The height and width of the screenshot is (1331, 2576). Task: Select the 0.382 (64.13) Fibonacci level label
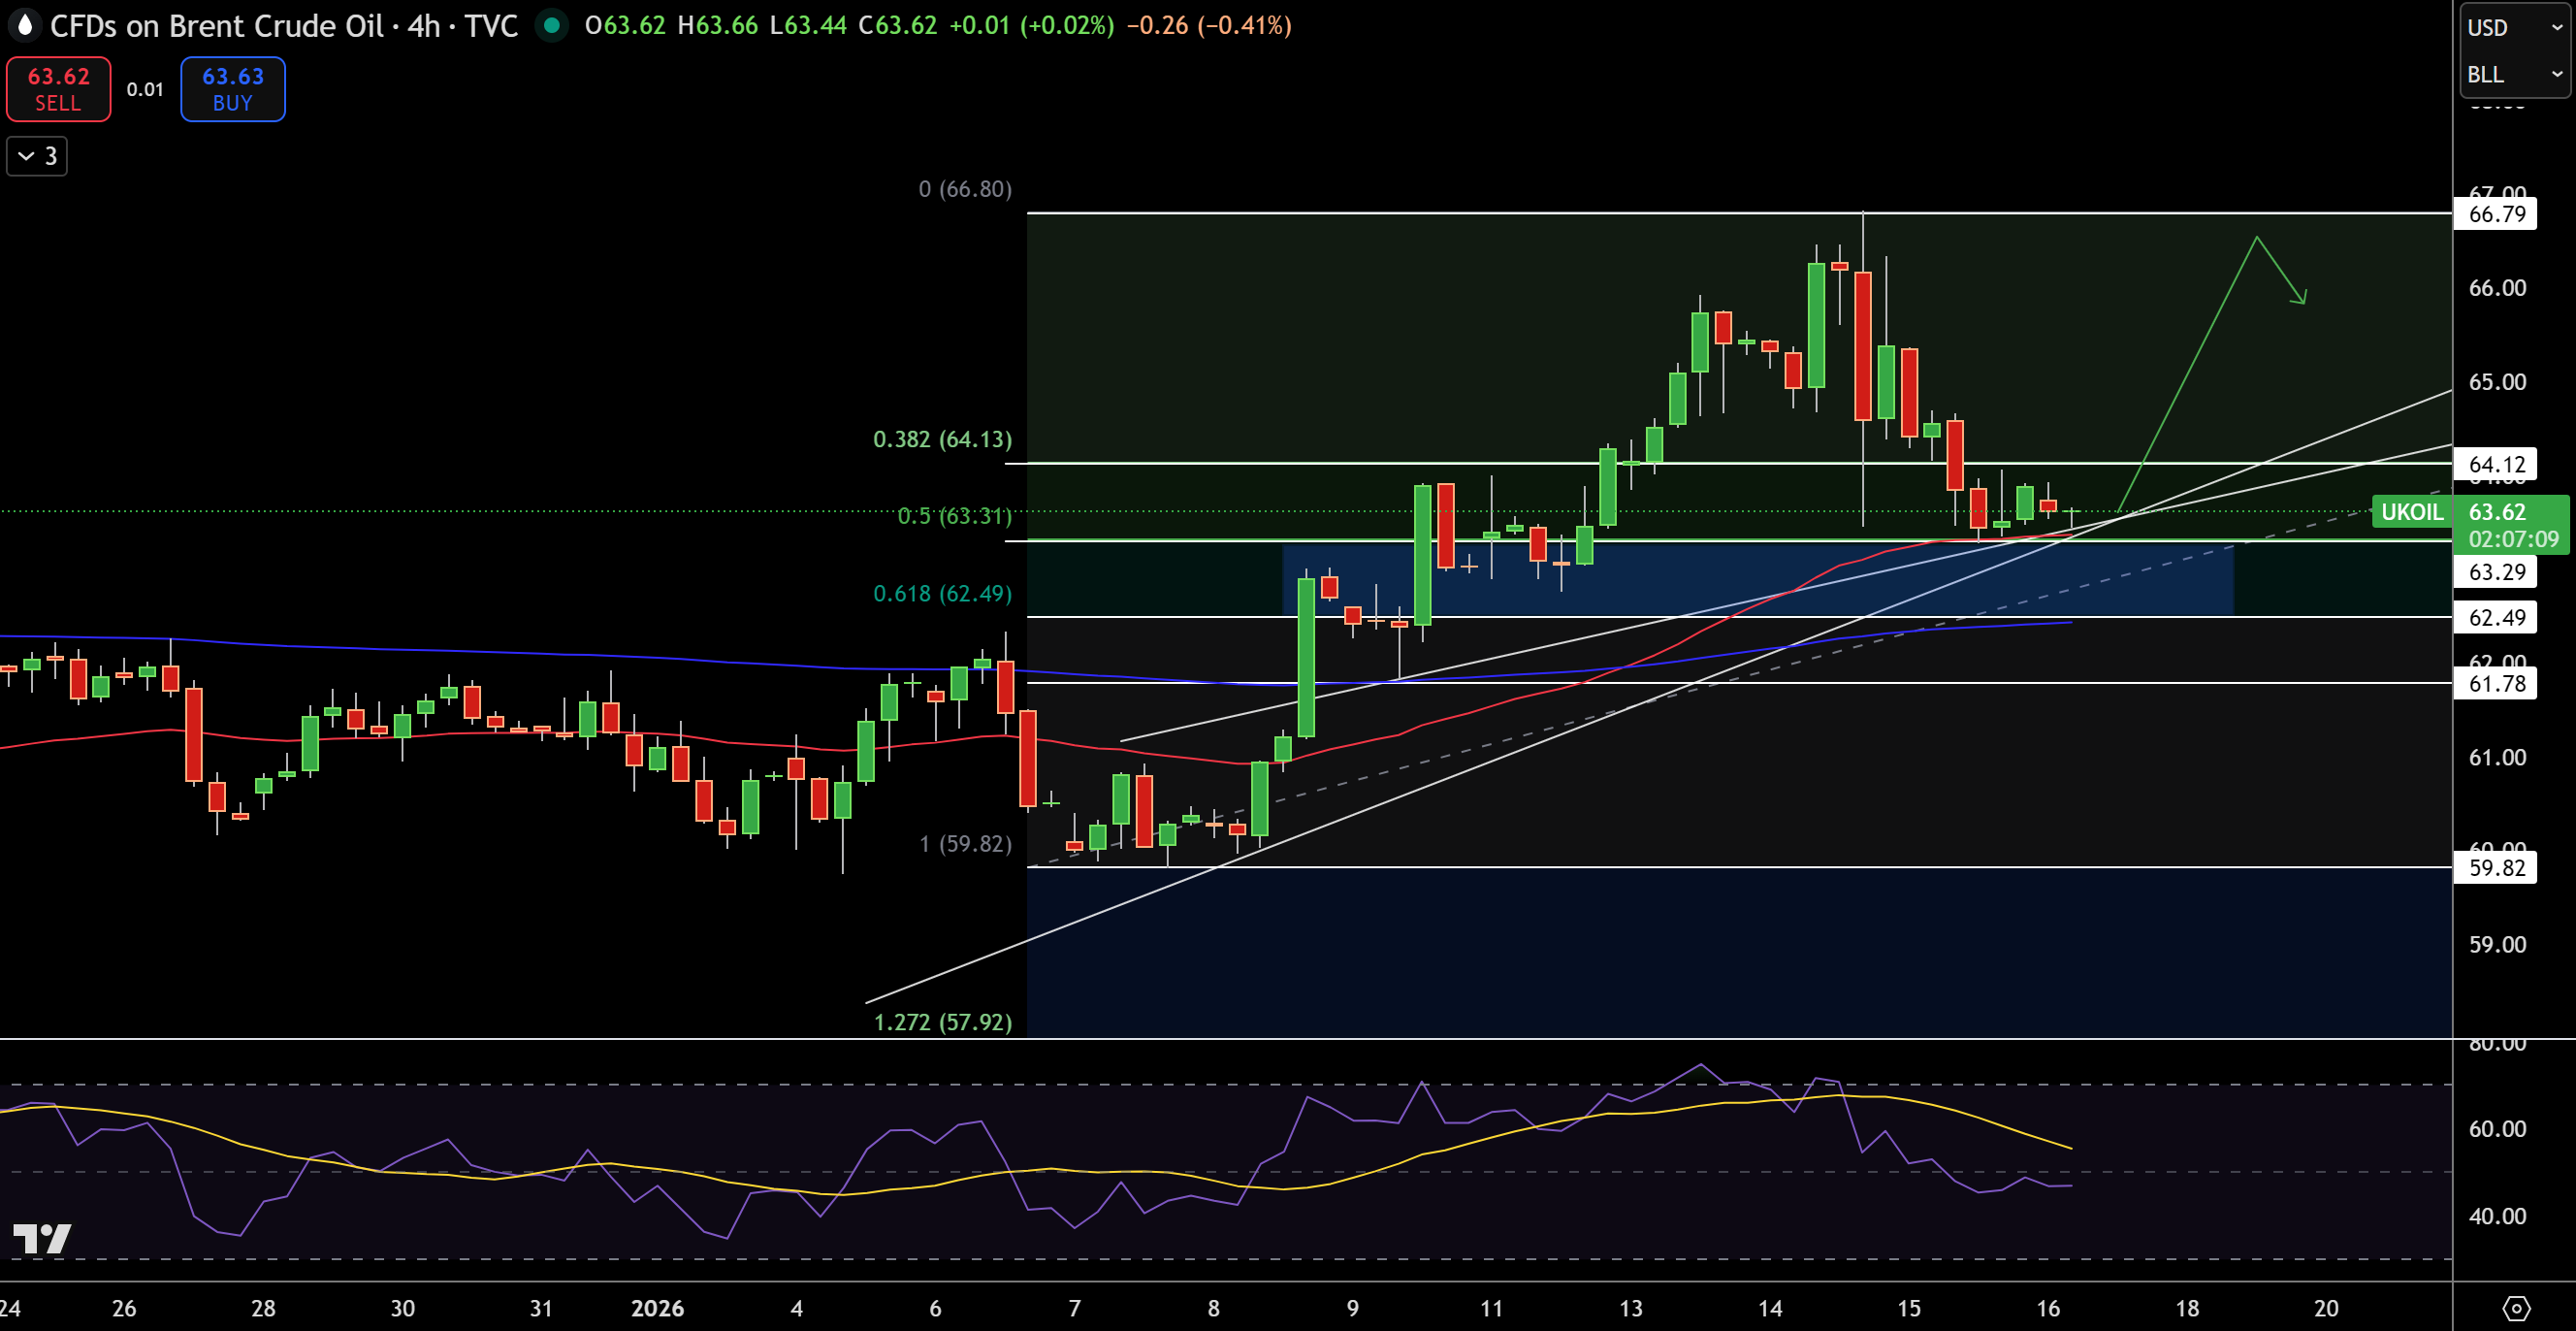942,439
